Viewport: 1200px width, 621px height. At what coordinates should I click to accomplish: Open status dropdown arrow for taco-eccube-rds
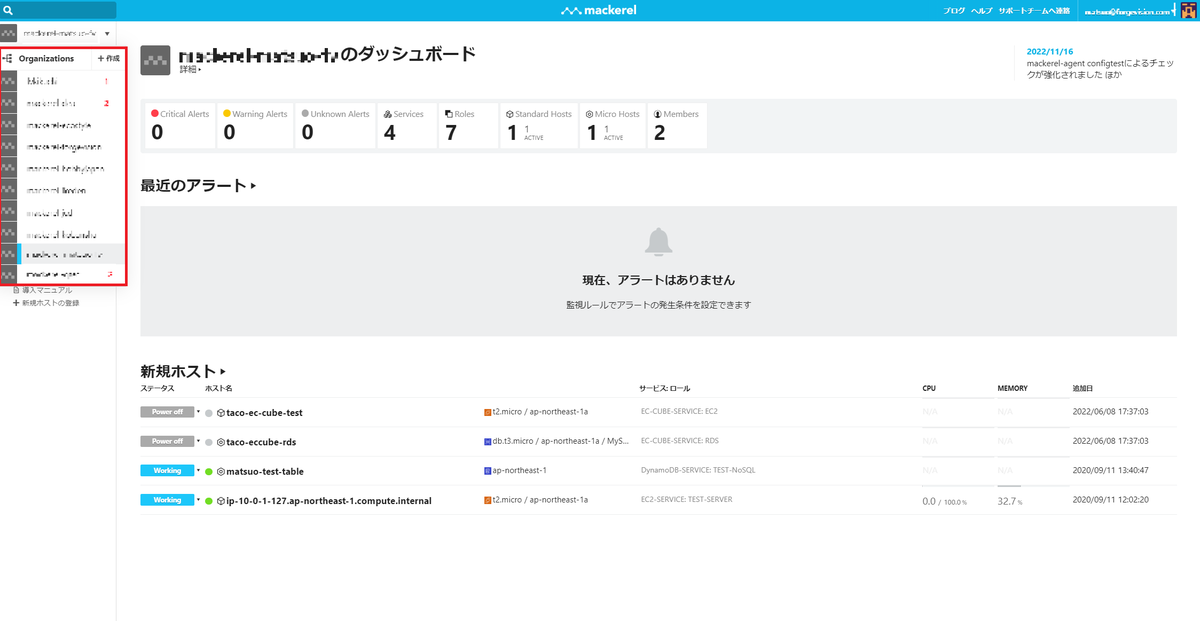click(198, 441)
